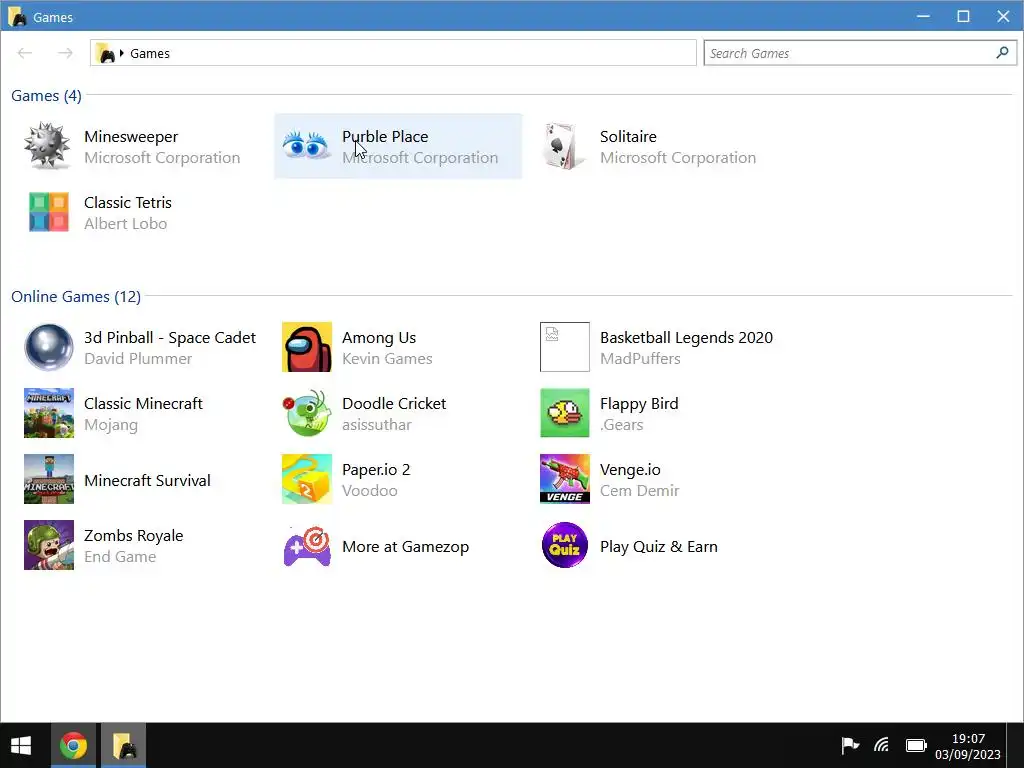Click the Classic Tetris blocks icon
Viewport: 1024px width, 768px height.
click(x=49, y=212)
